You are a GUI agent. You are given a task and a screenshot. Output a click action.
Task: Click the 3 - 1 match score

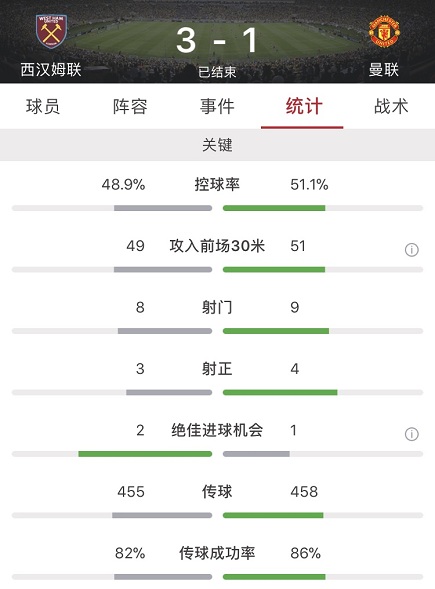click(x=217, y=40)
